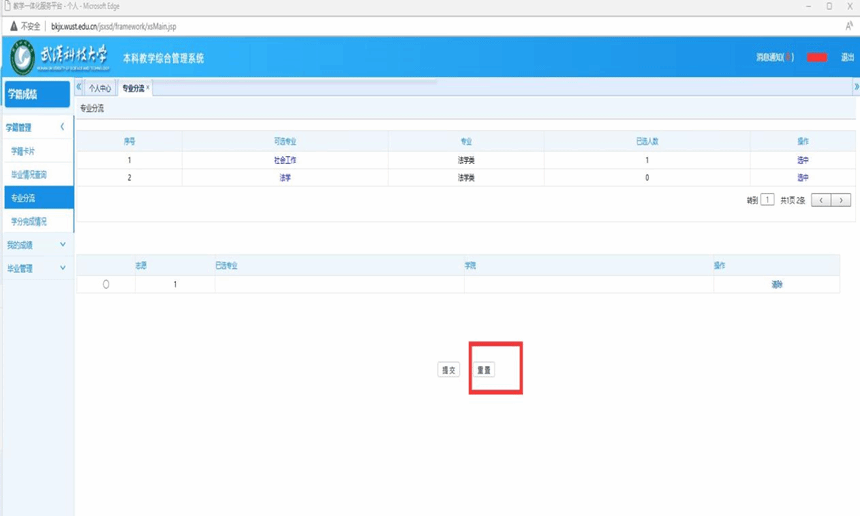Select the radio button for 志愿 1
860x516 pixels.
pyautogui.click(x=106, y=285)
